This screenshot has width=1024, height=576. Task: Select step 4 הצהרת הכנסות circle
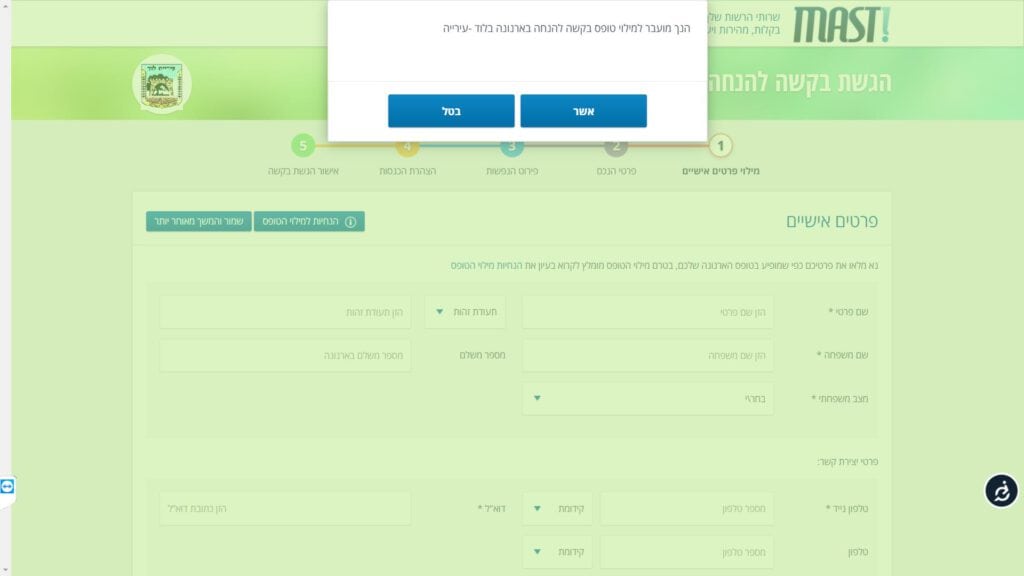(406, 147)
